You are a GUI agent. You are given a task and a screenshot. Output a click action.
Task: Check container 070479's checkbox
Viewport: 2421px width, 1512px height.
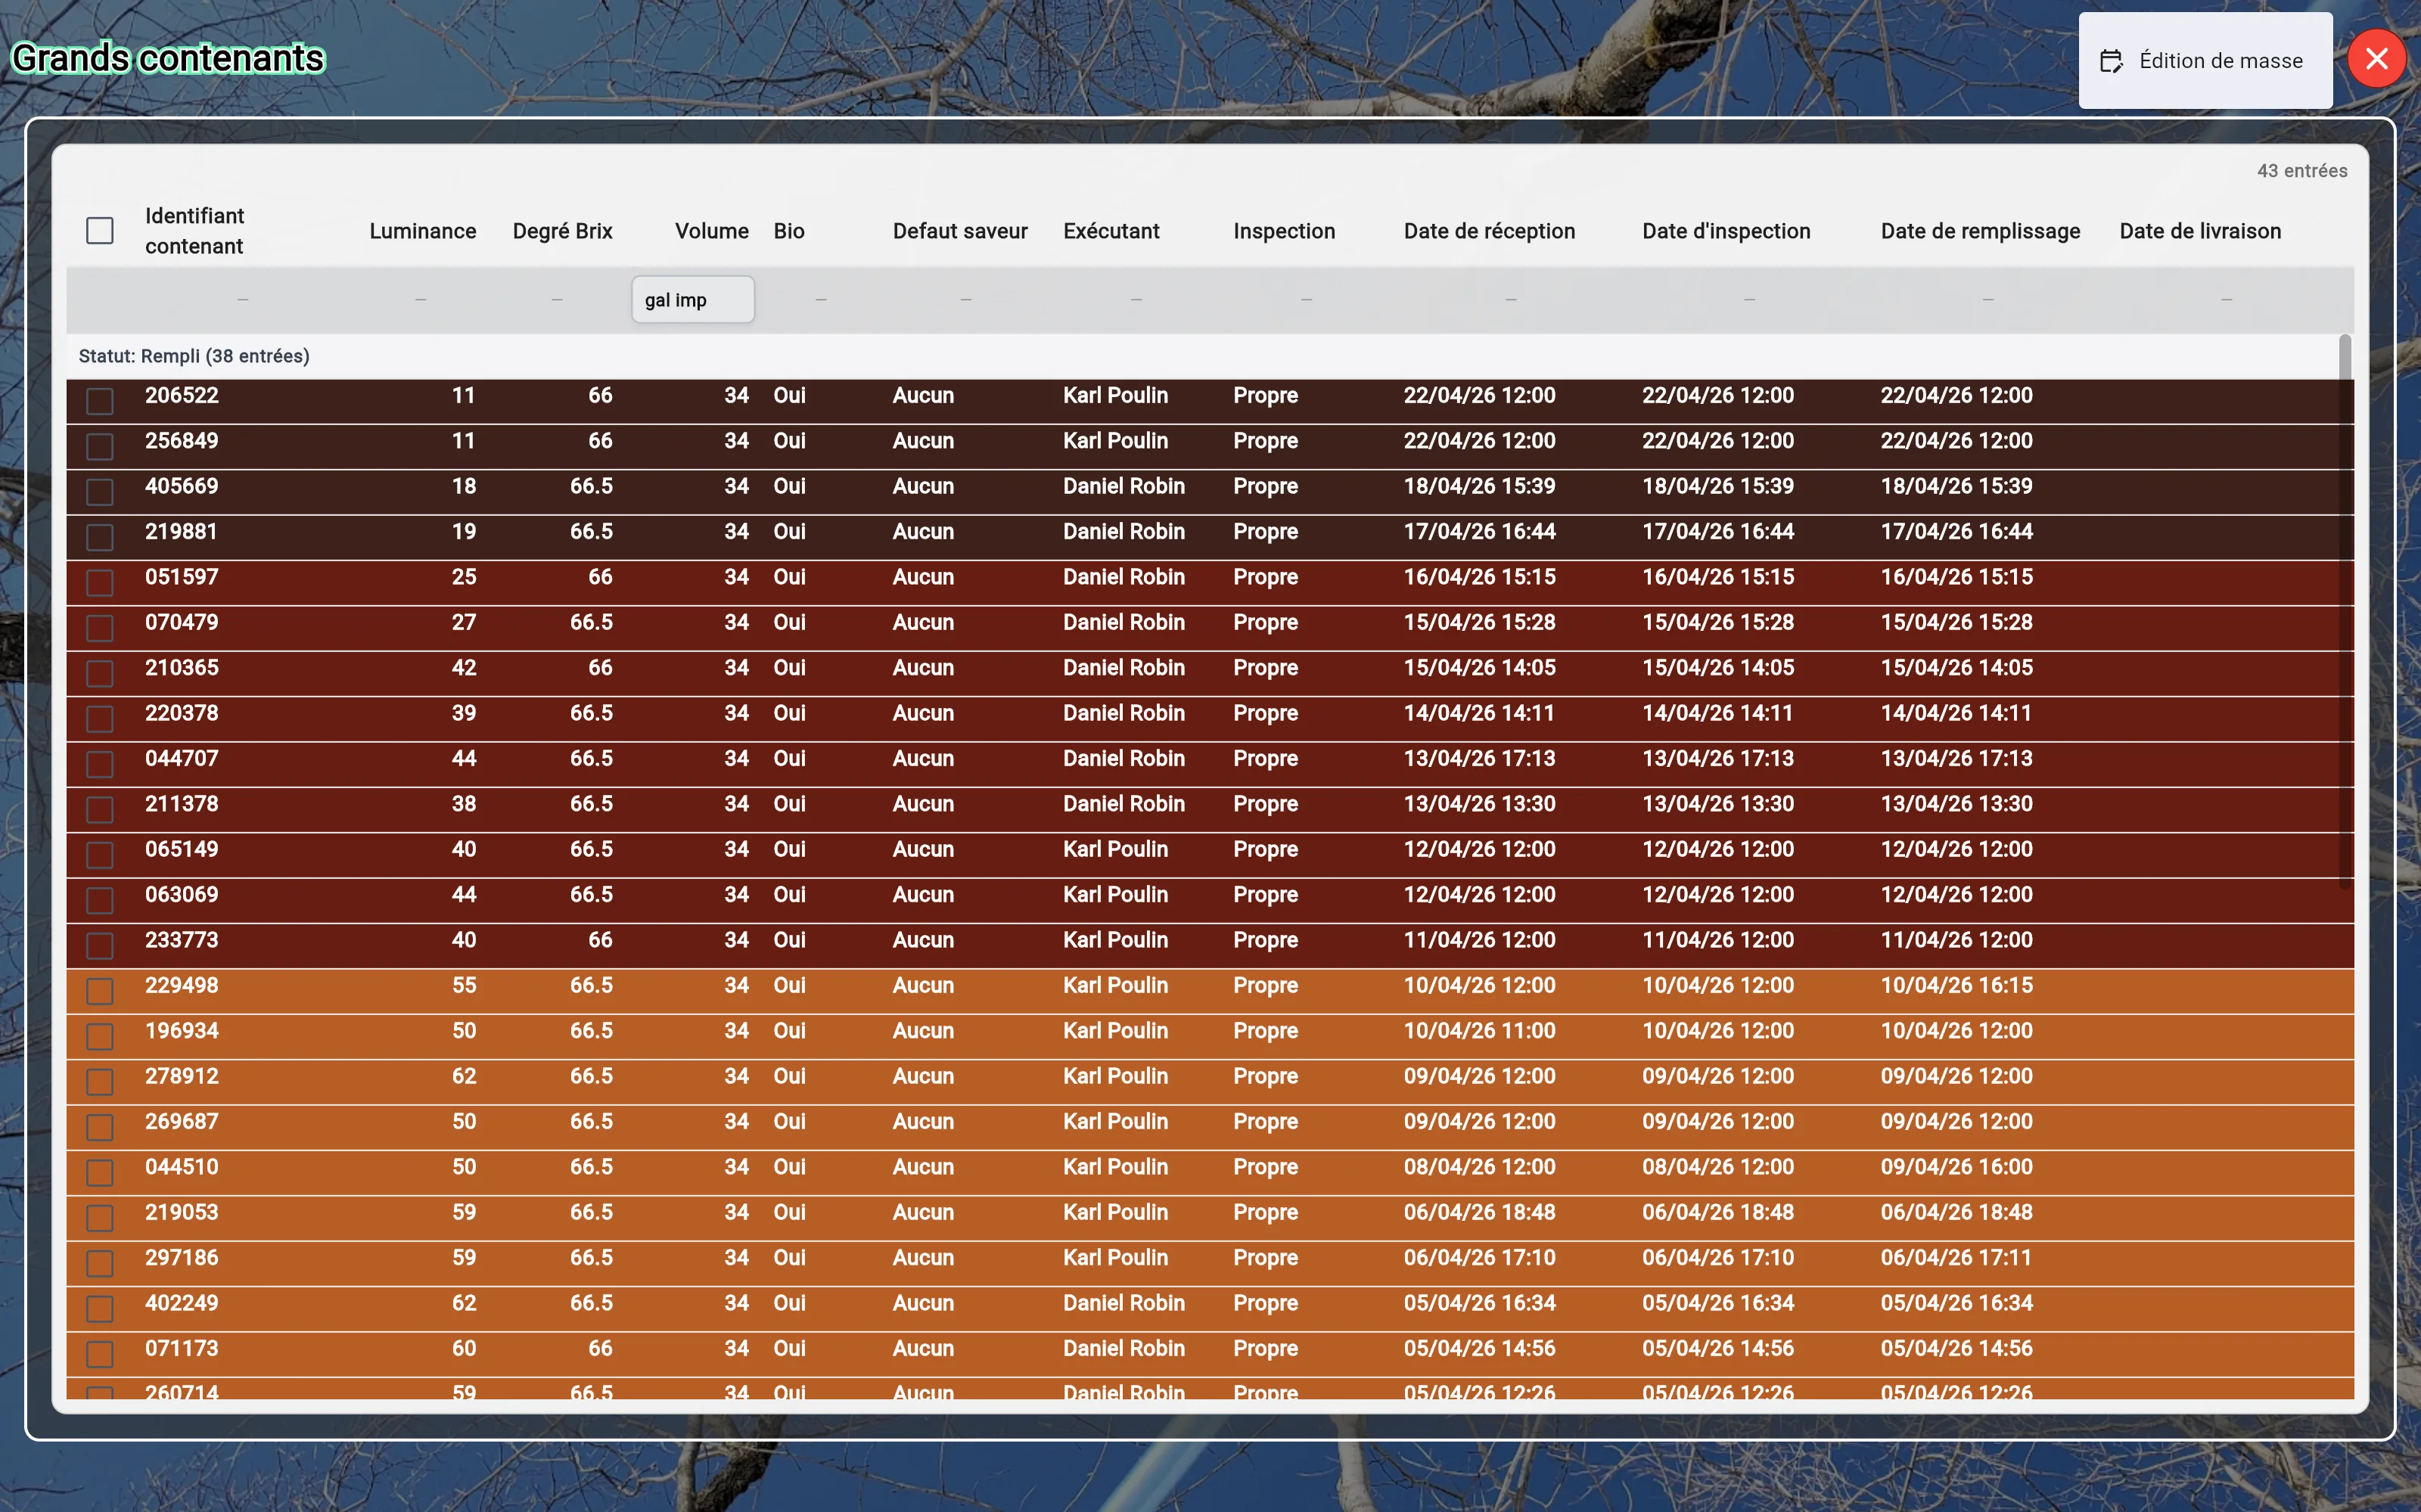pos(100,628)
